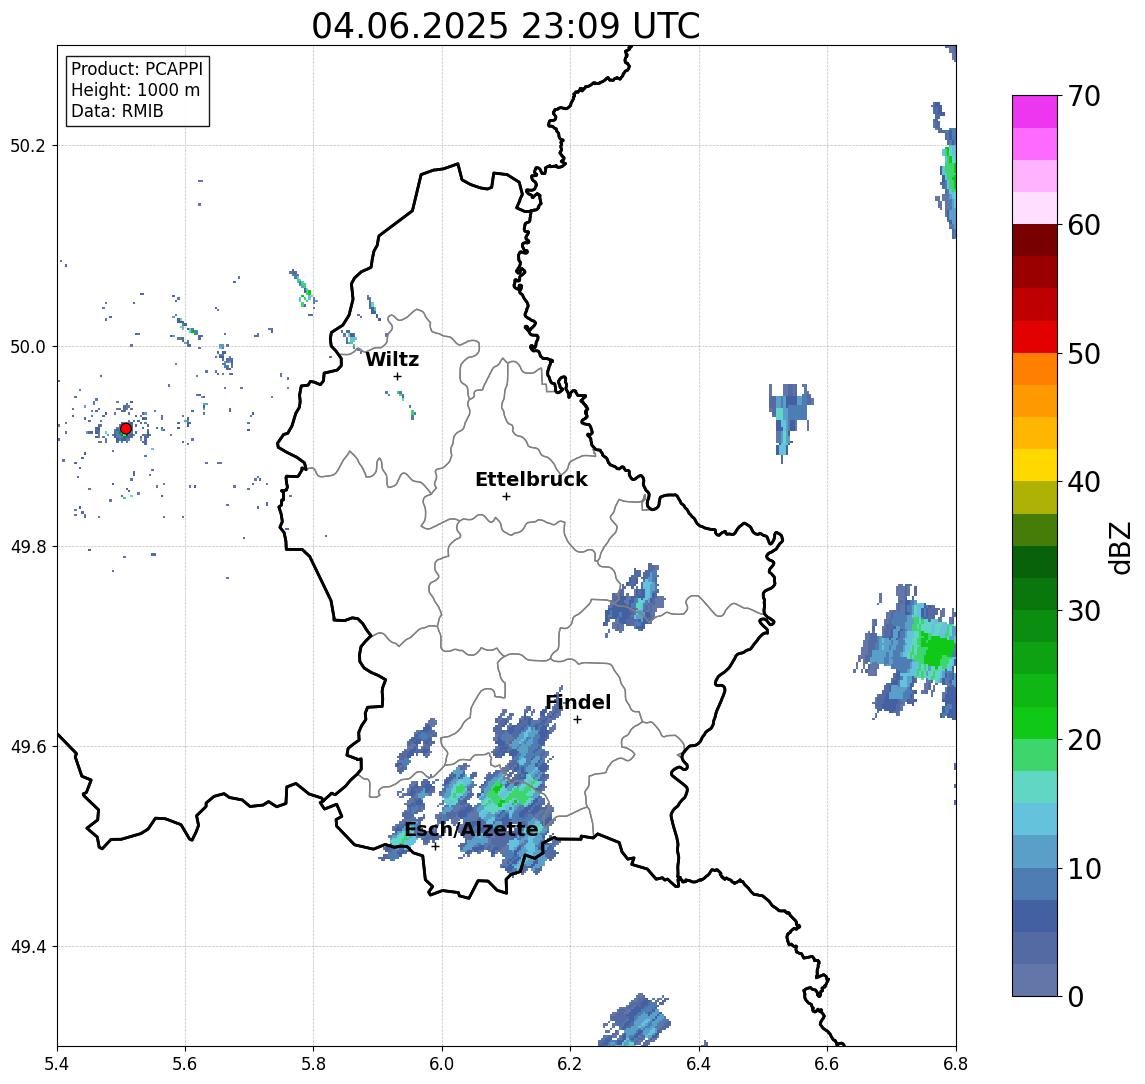Click the colorbar tick label 50
This screenshot has width=1145, height=1084.
(1084, 354)
